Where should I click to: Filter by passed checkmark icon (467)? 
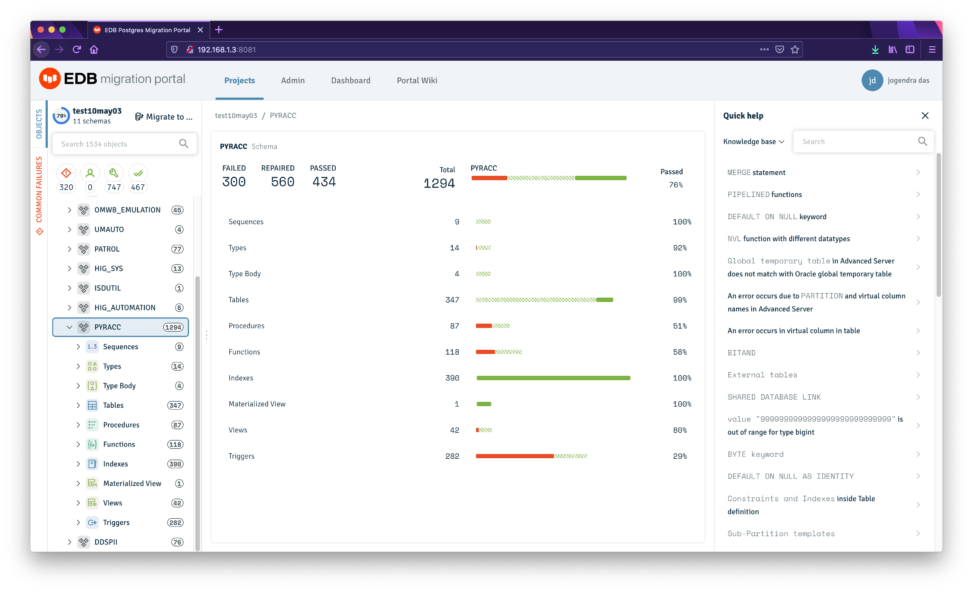[x=138, y=173]
